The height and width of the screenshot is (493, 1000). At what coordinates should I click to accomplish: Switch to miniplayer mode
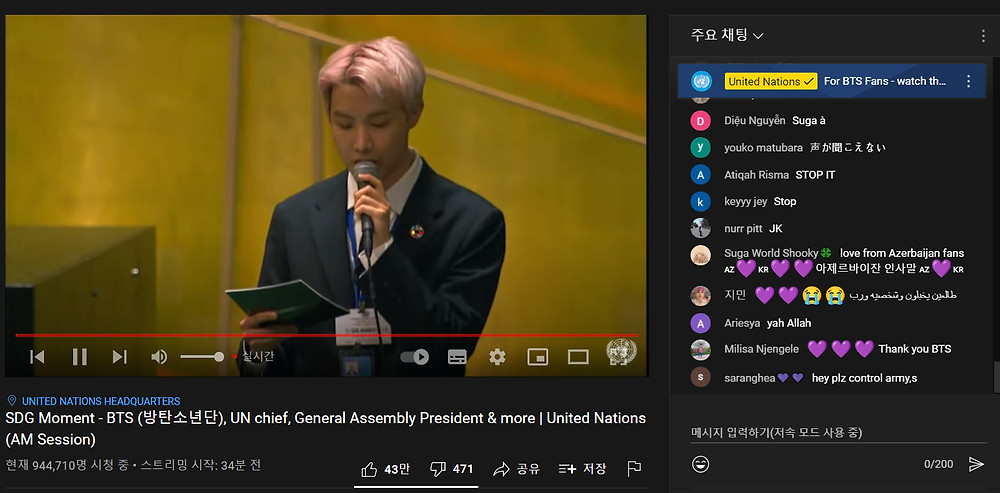pos(538,357)
